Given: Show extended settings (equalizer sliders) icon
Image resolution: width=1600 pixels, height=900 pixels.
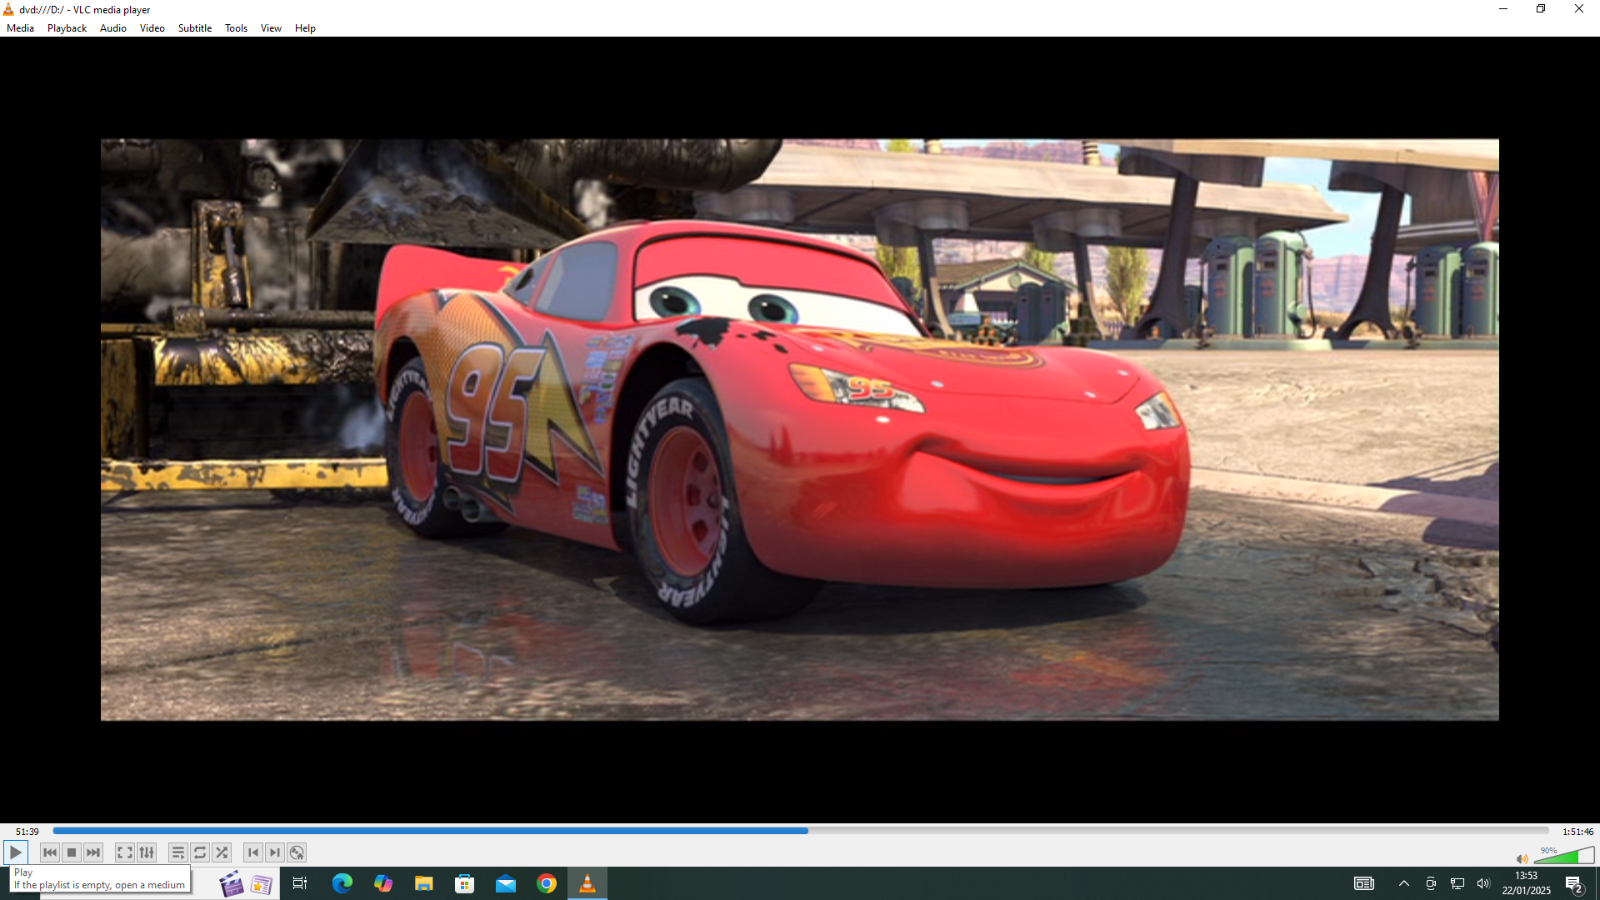Looking at the screenshot, I should pyautogui.click(x=147, y=853).
